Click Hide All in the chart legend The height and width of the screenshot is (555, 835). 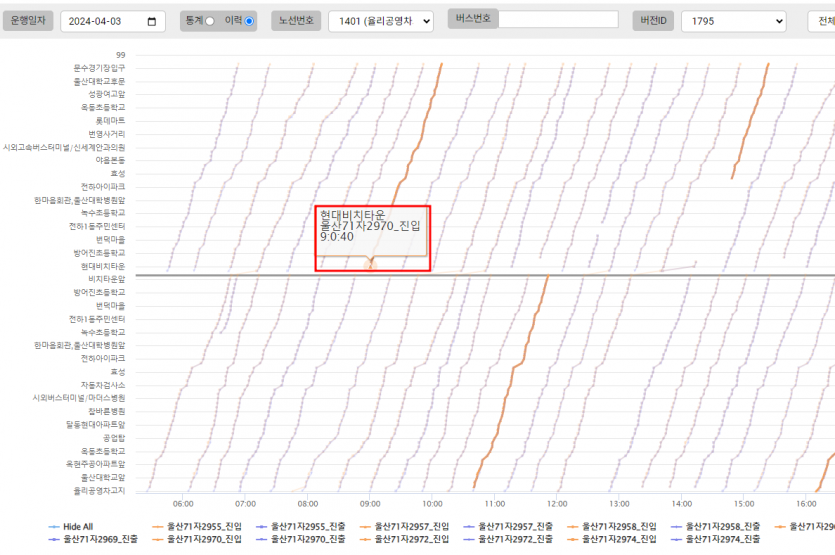tap(78, 526)
